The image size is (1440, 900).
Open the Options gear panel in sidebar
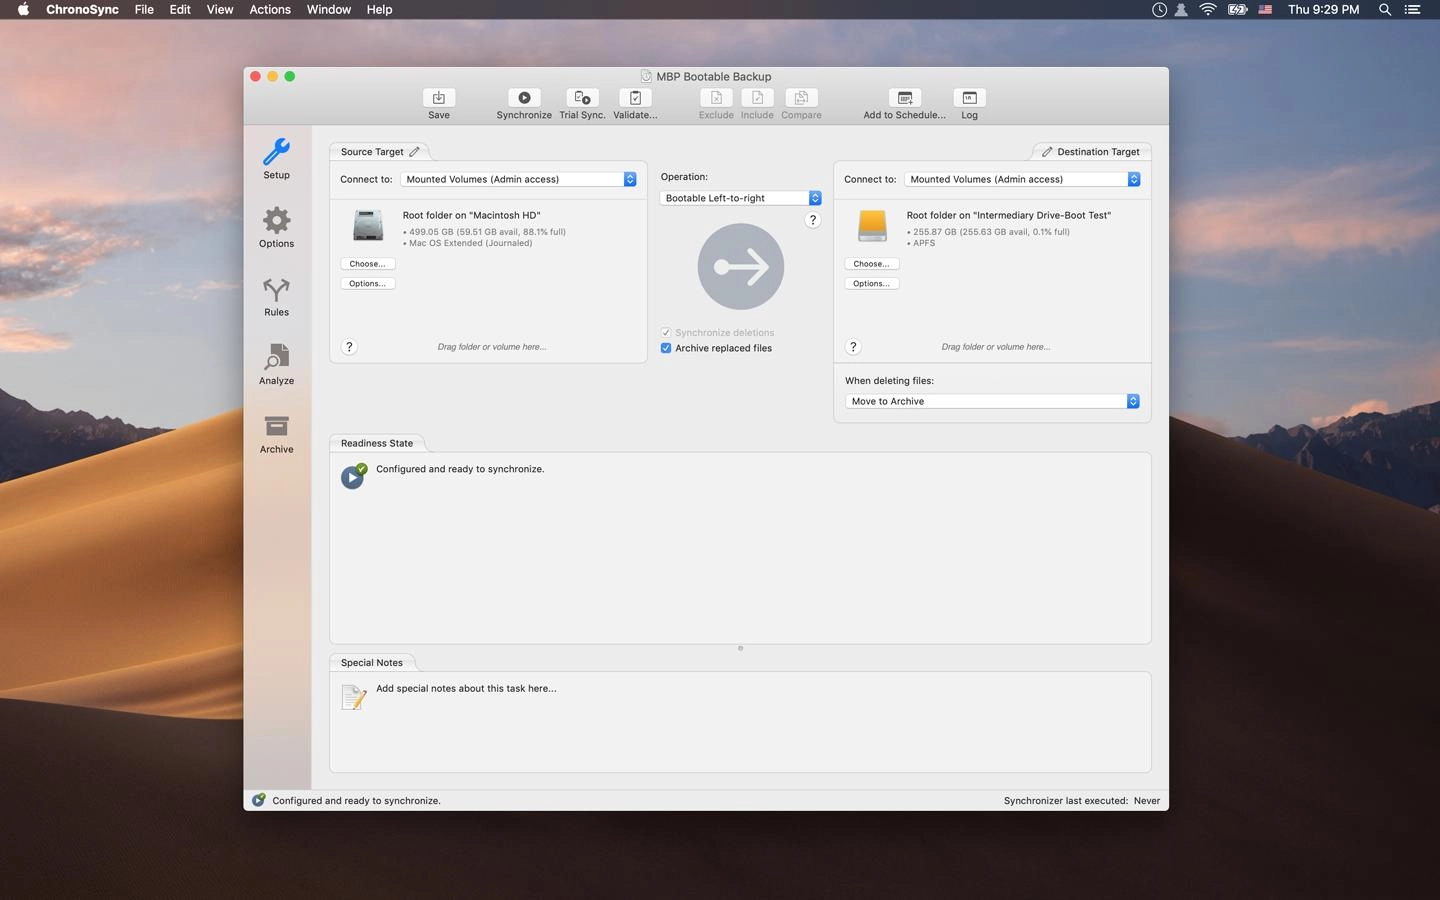[276, 220]
